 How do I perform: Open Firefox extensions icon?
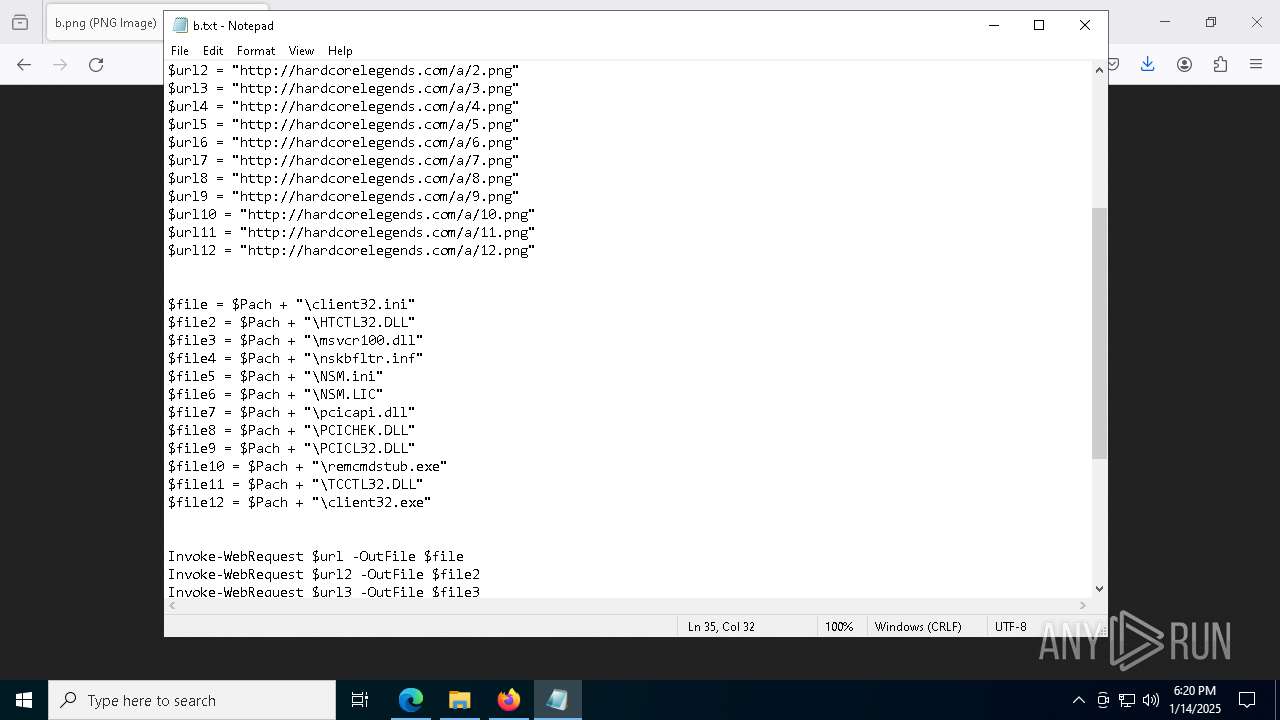pos(1220,64)
